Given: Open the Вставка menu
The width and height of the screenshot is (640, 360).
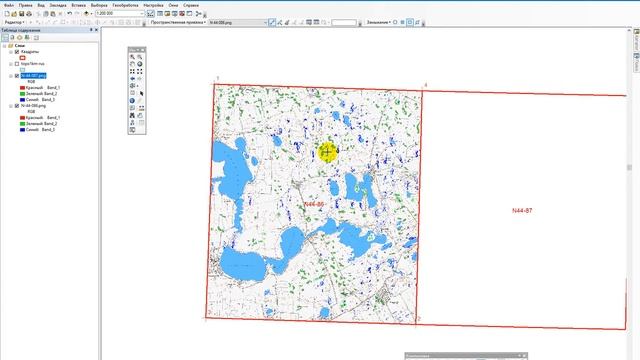Looking at the screenshot, I should click(x=79, y=5).
